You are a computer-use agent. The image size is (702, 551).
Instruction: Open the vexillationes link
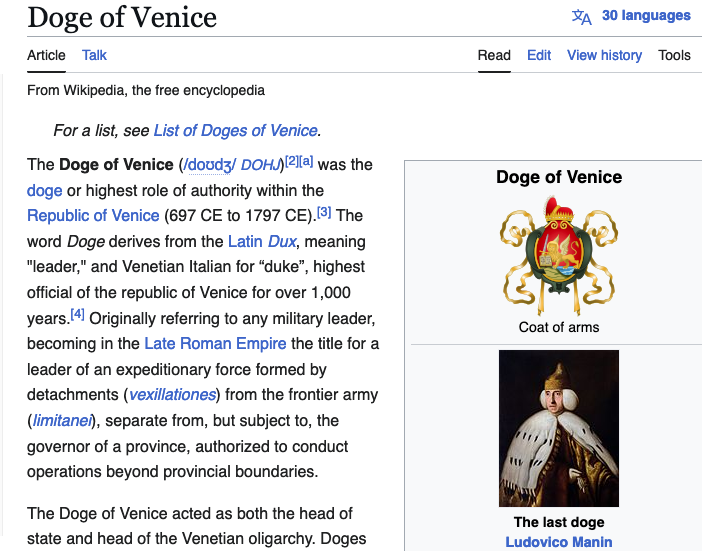click(x=174, y=394)
